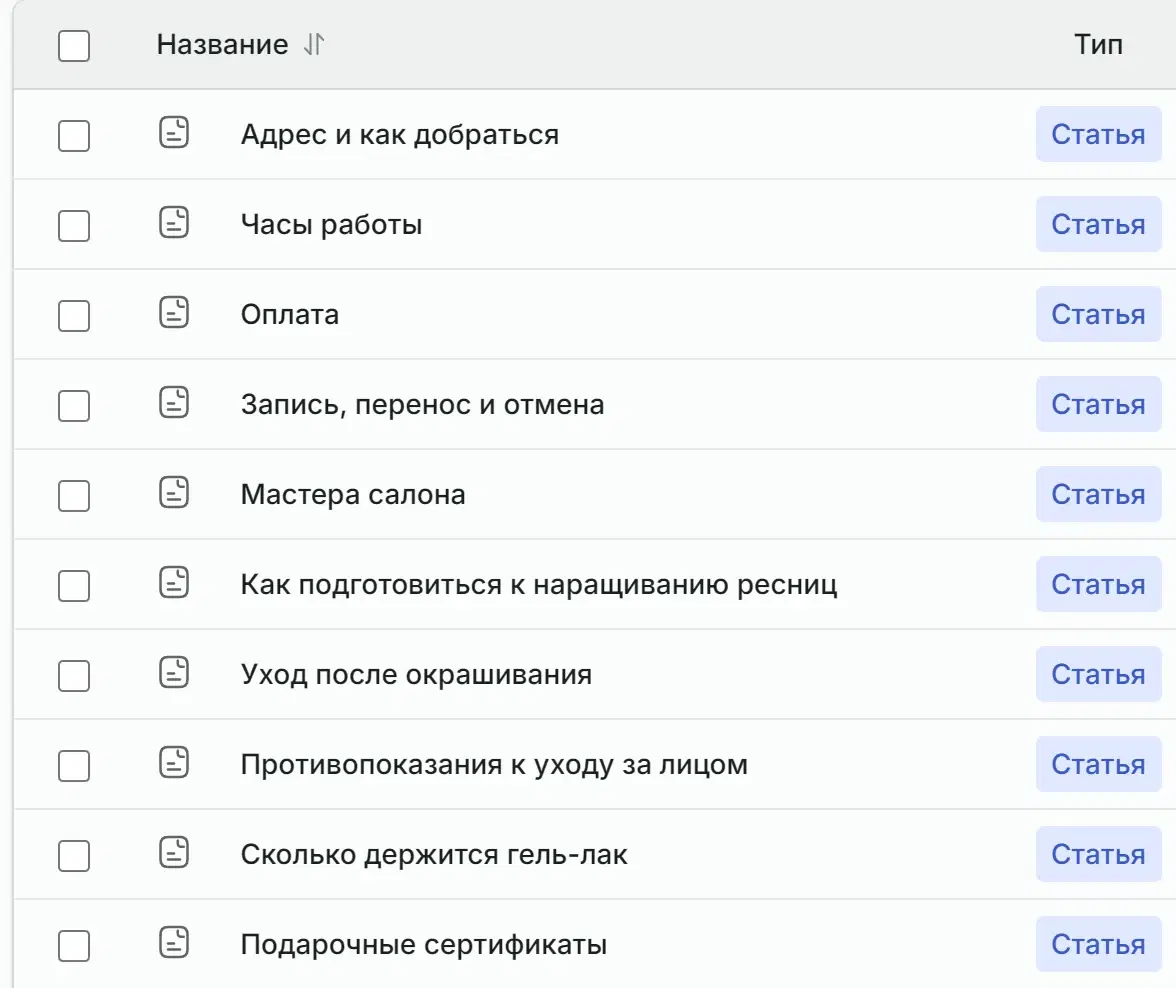The width and height of the screenshot is (1176, 988).
Task: Click the Название column header
Action: click(222, 44)
